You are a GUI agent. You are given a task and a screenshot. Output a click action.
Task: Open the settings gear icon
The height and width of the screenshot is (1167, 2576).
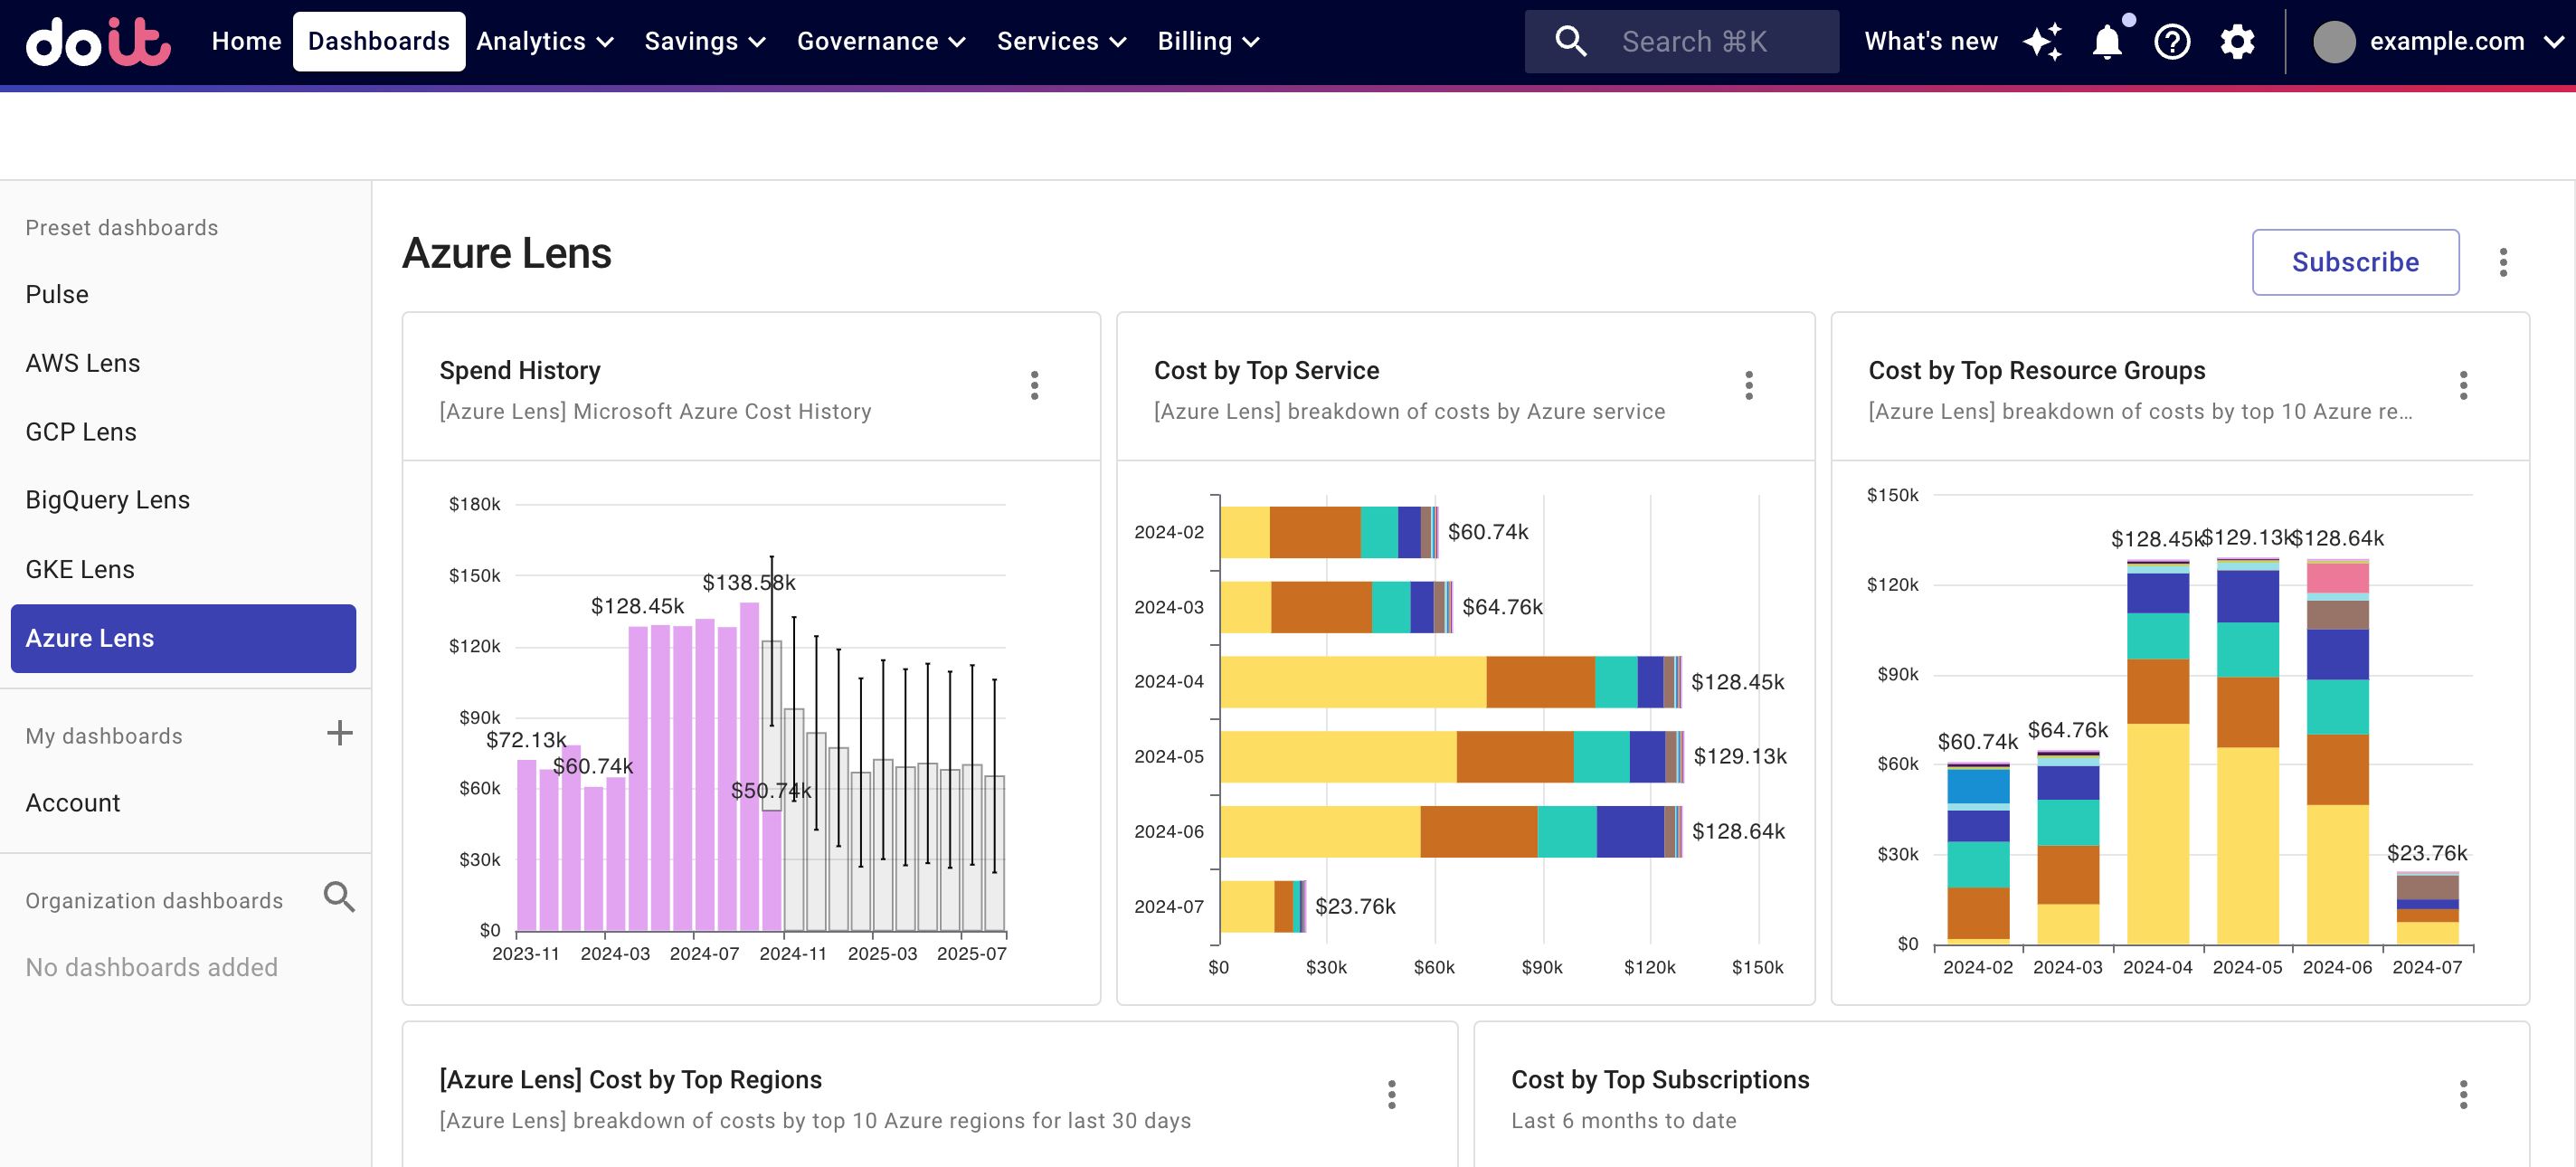coord(2237,41)
